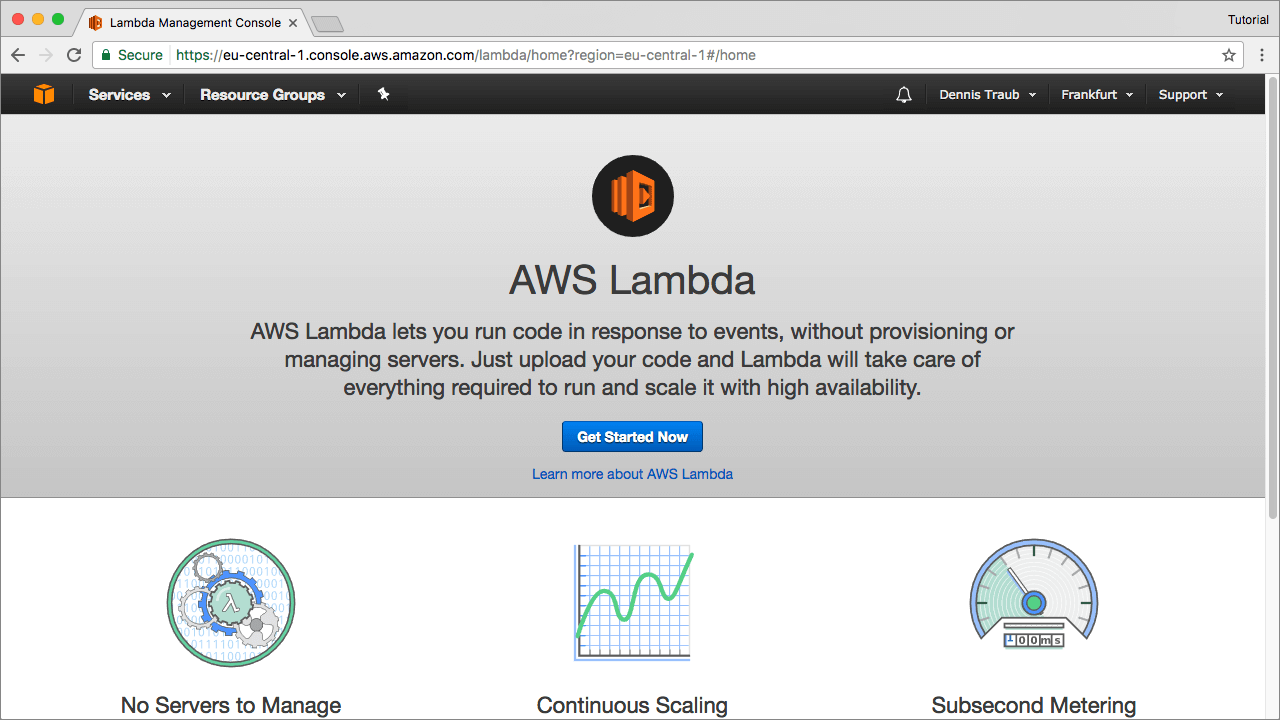Open the Dennis Traub account menu
Image resolution: width=1280 pixels, height=720 pixels.
987,95
